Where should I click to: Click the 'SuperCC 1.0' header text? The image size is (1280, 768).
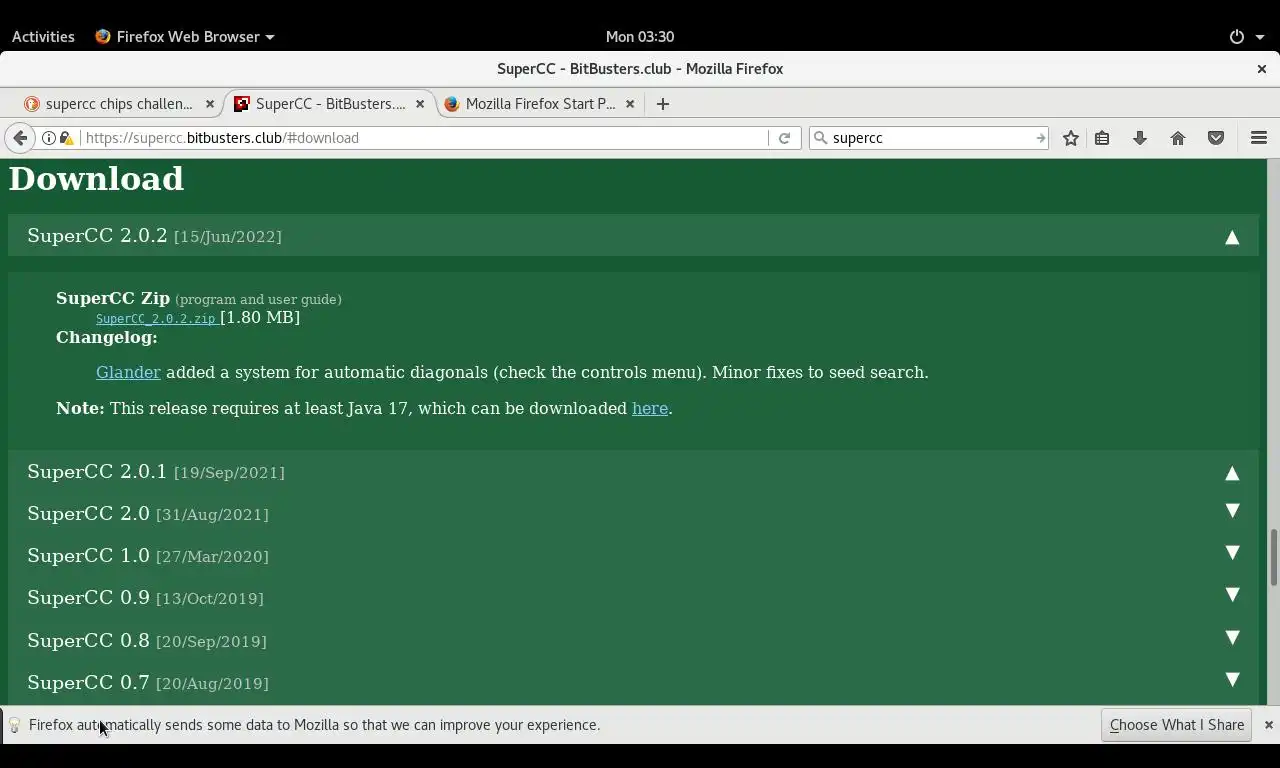pos(88,555)
